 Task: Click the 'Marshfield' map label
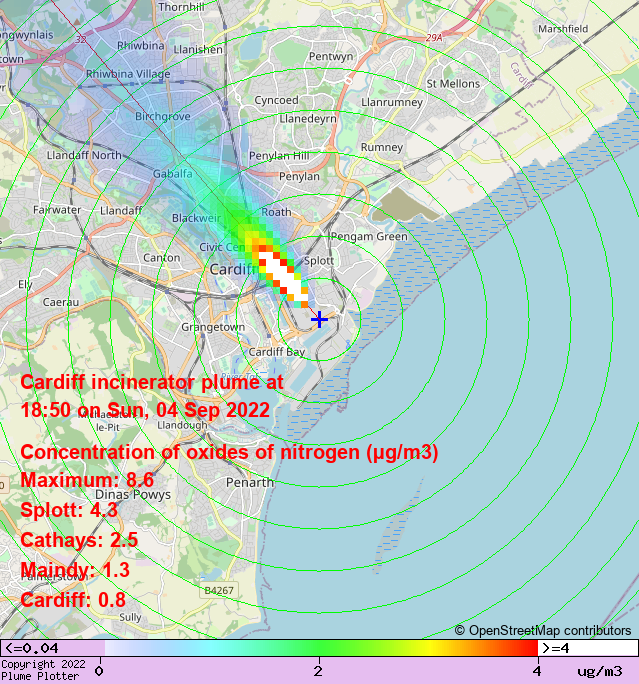[563, 29]
